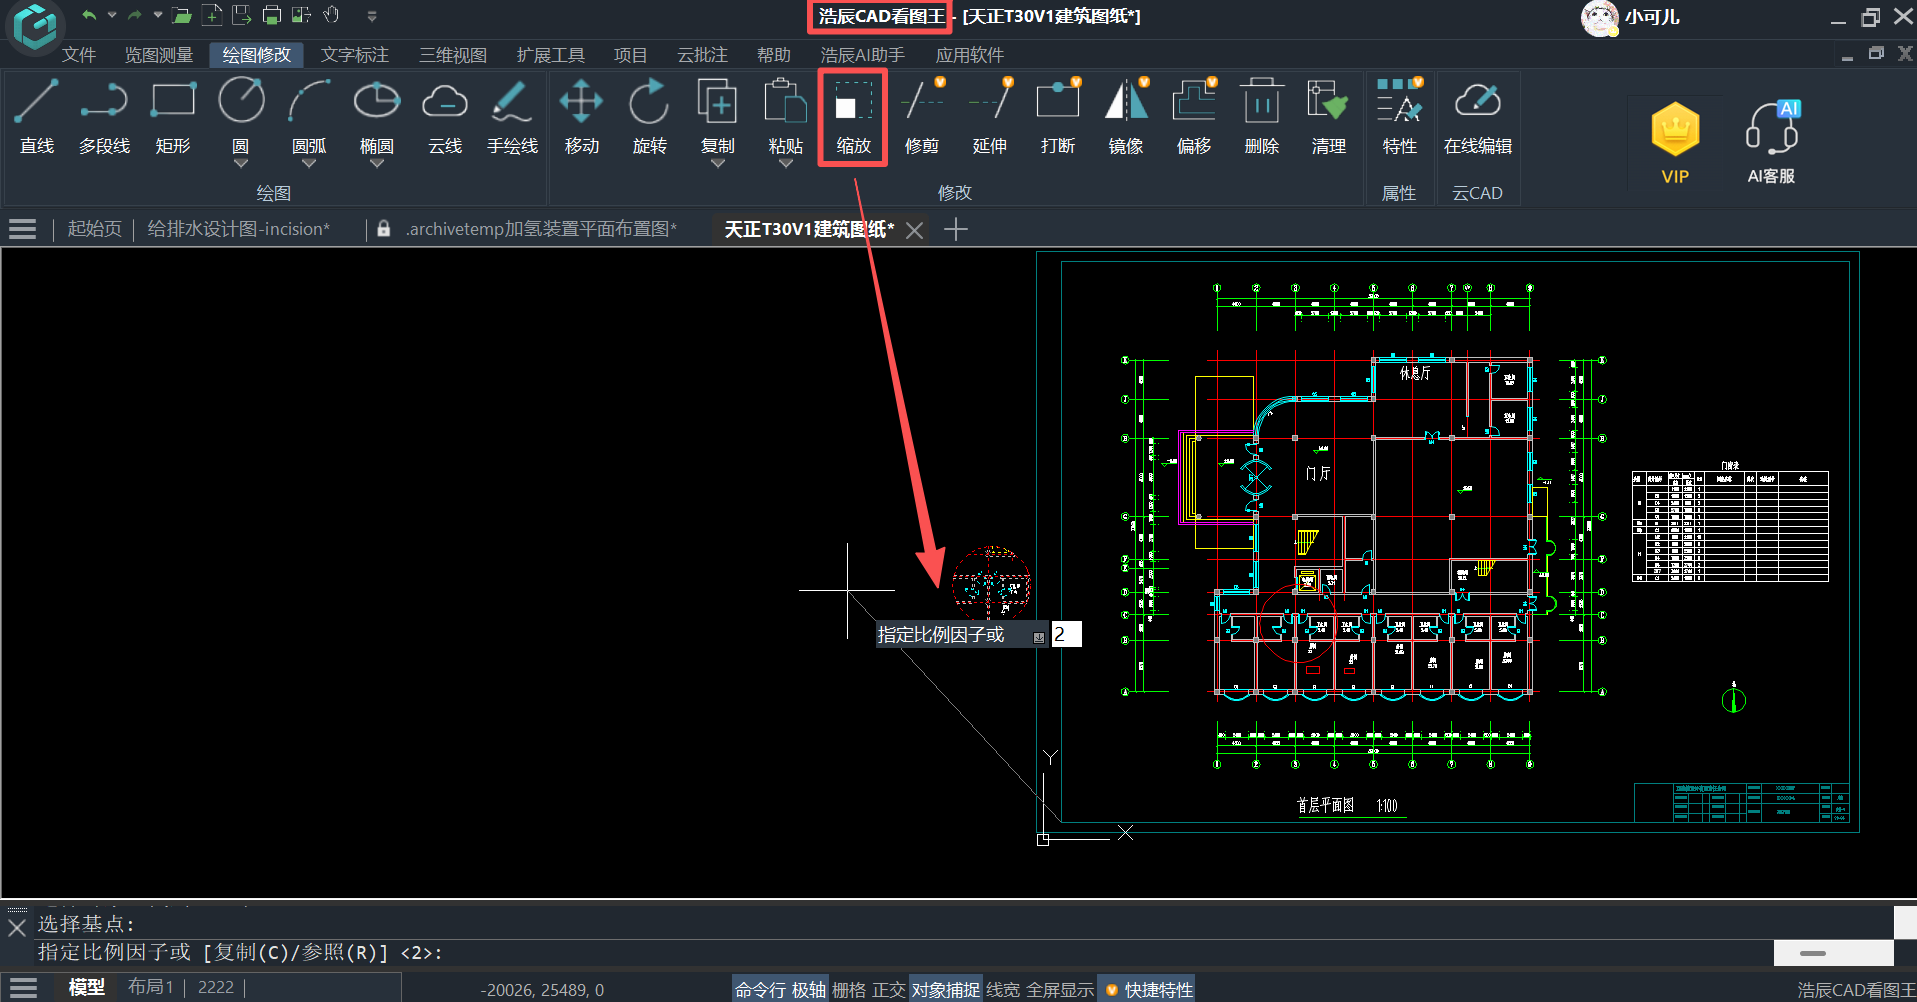Switch to the 浩辰AI助手 ribbon tab
Image resolution: width=1917 pixels, height=1002 pixels.
click(862, 55)
